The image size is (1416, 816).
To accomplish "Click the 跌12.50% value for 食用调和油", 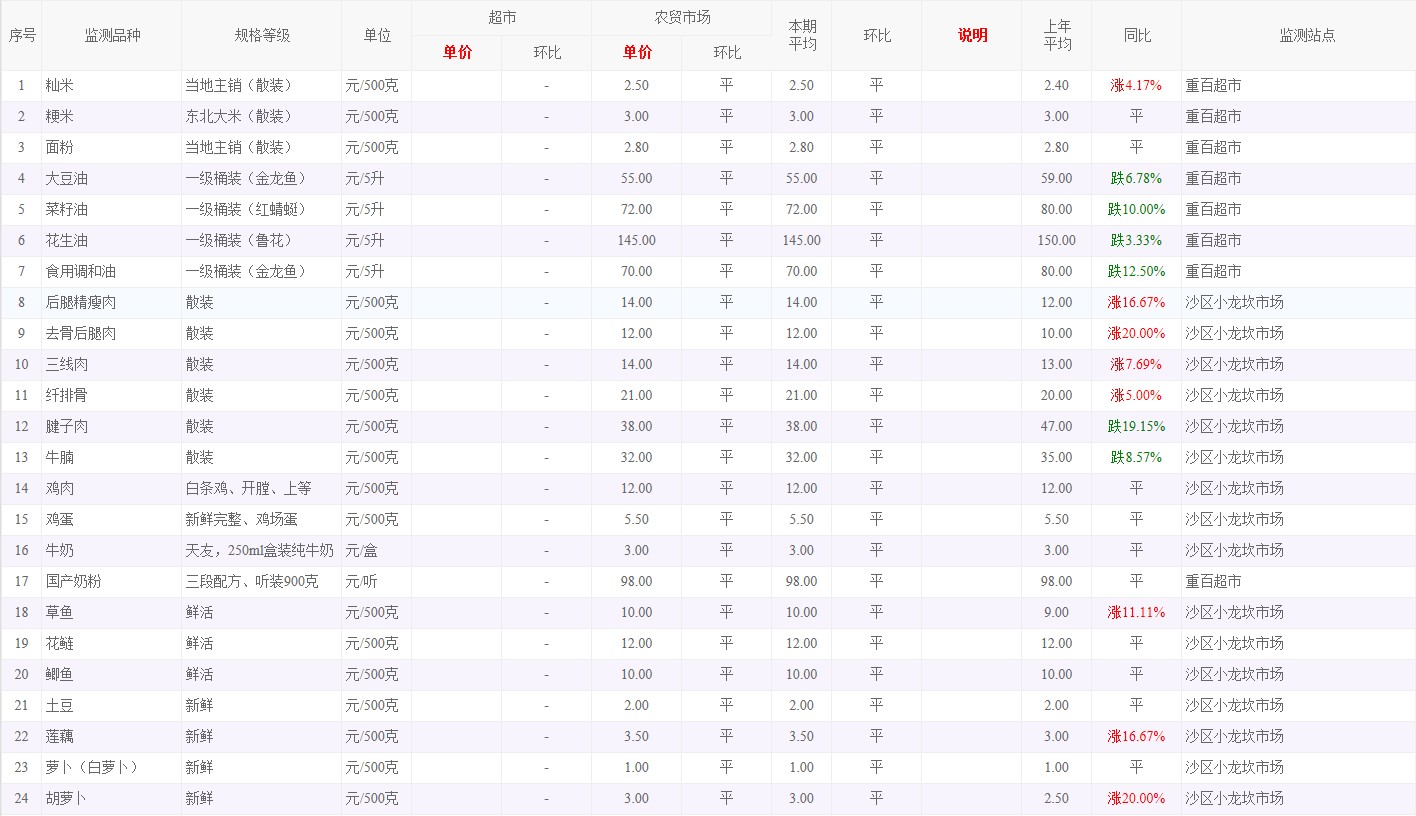I will pos(1136,272).
